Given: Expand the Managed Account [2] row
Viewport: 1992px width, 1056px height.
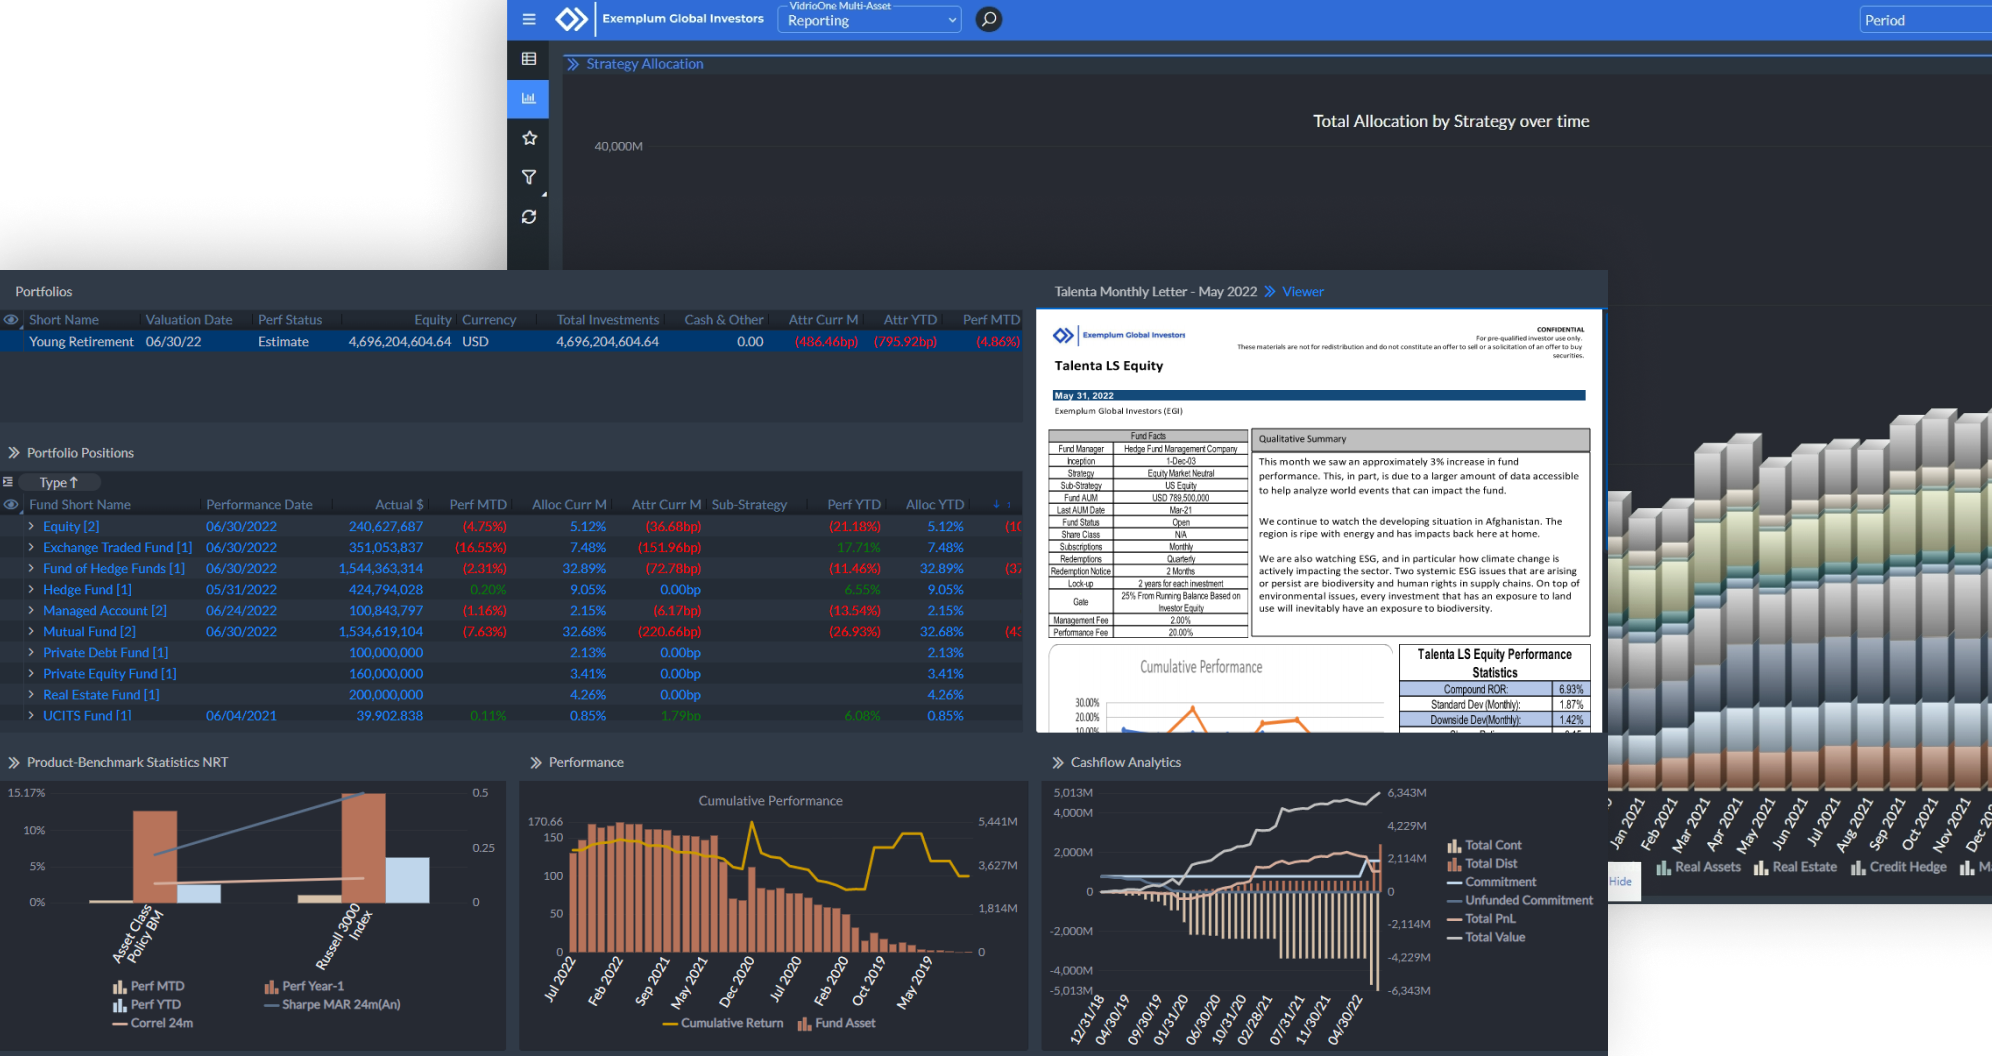Looking at the screenshot, I should [x=31, y=610].
